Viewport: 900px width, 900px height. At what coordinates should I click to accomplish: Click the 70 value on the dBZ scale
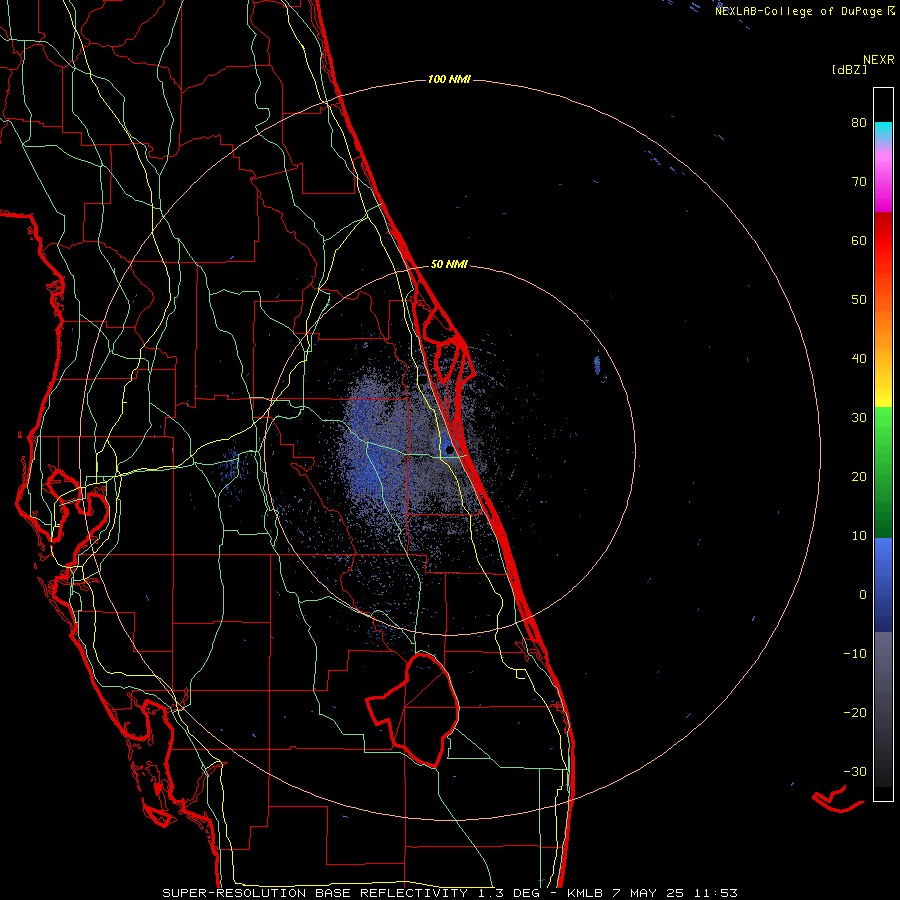click(859, 181)
